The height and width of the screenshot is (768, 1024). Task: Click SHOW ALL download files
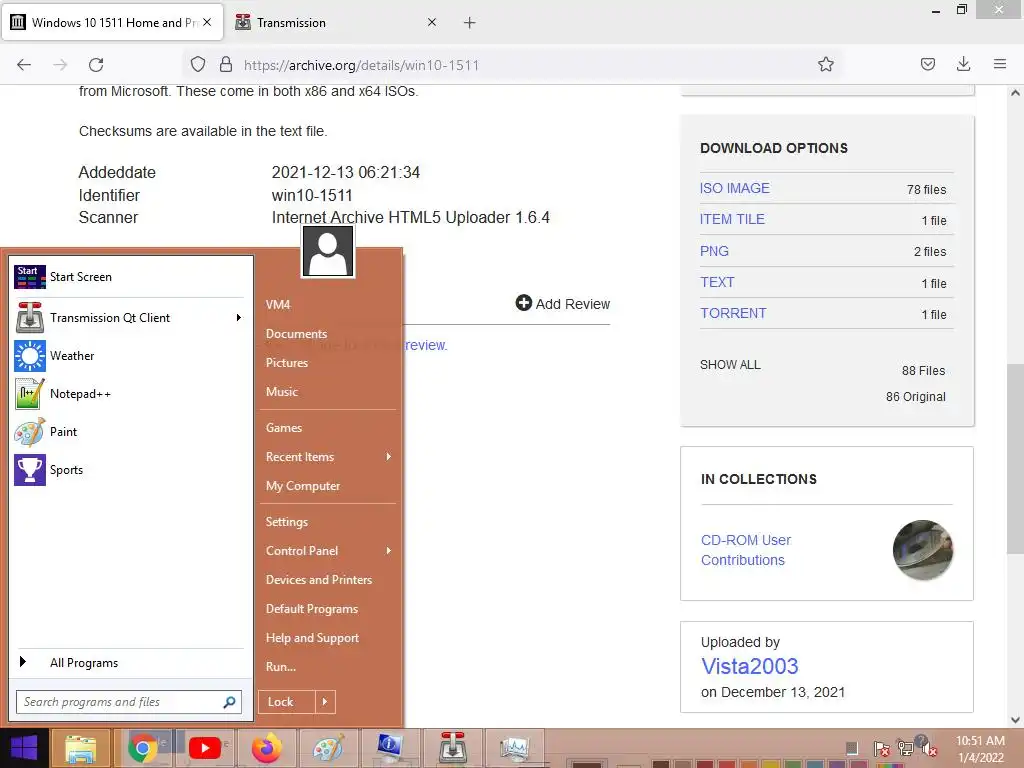click(x=730, y=364)
